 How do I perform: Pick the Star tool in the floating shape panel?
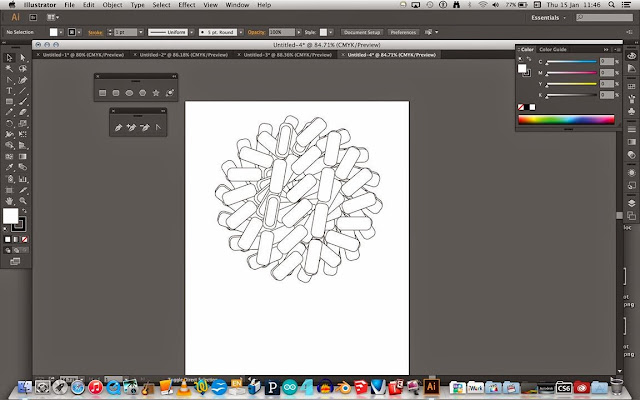coord(156,94)
